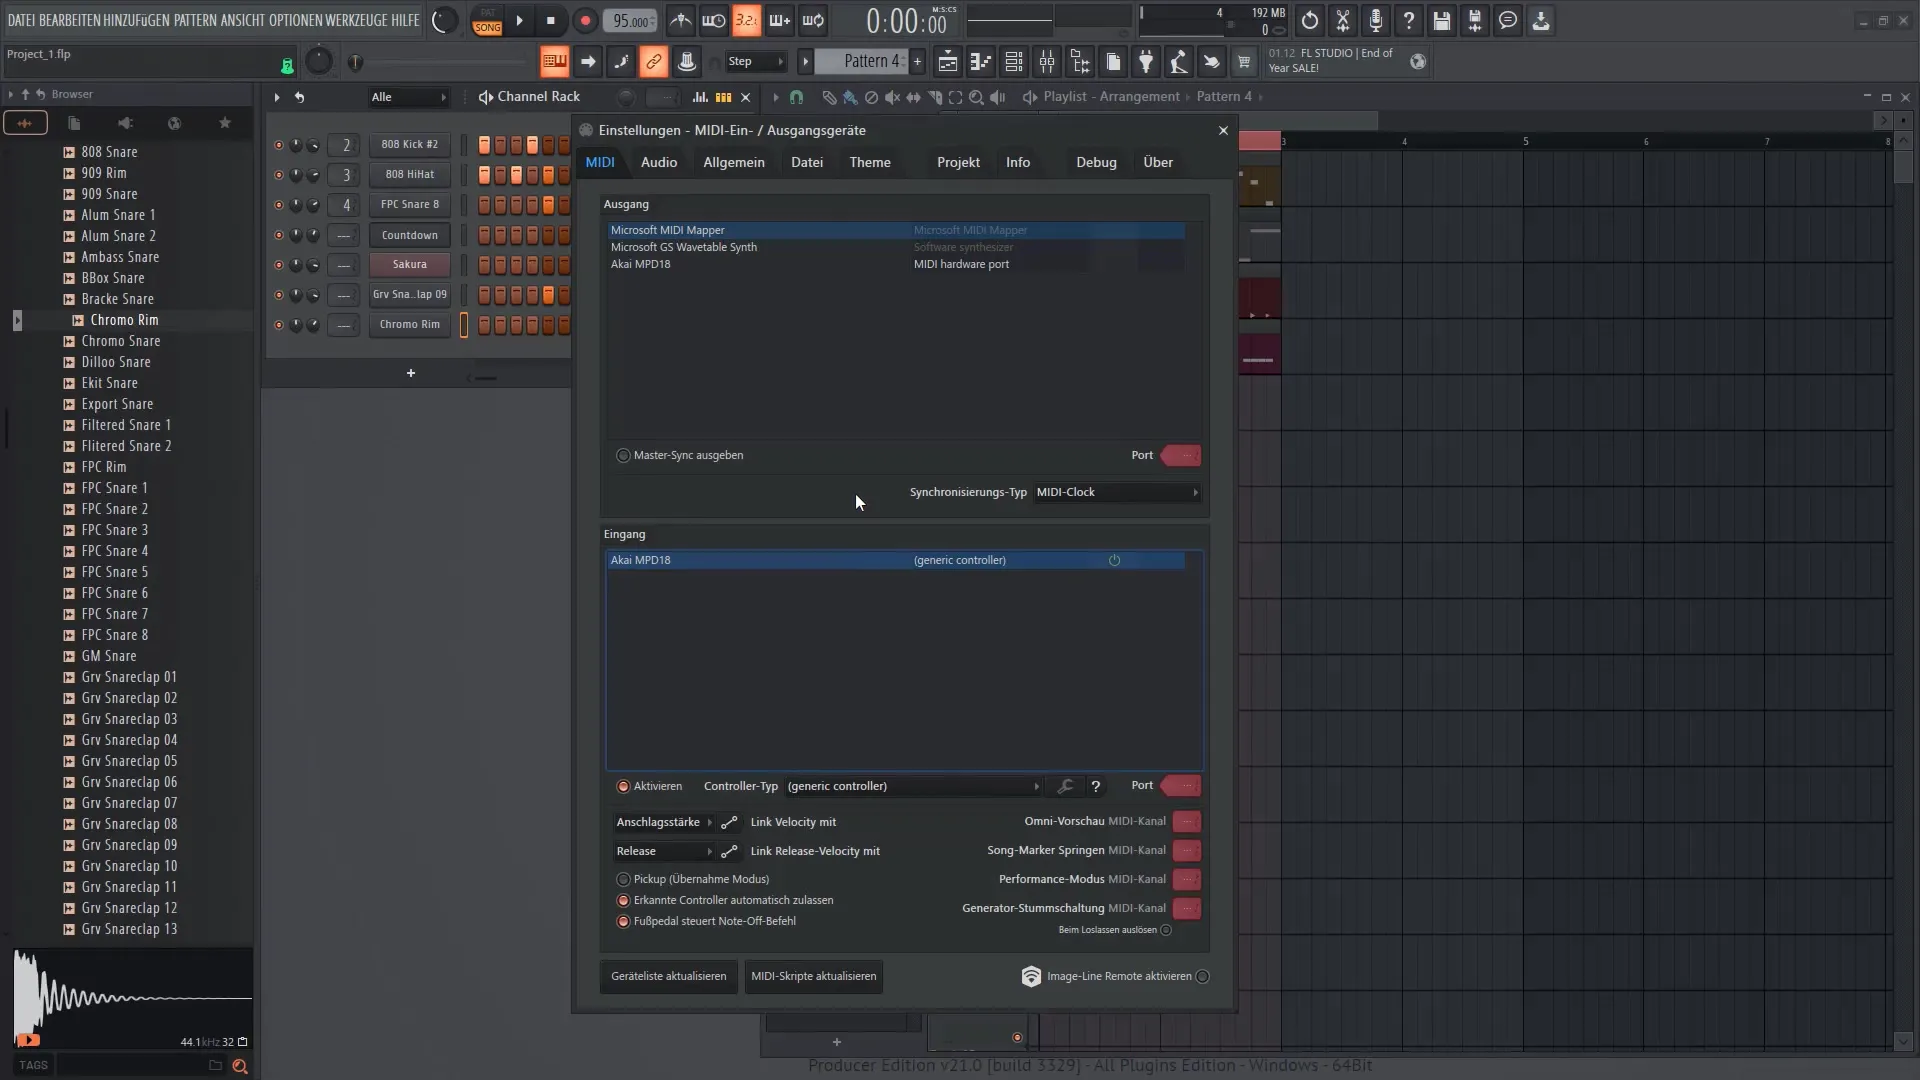Switch to the Audio settings tab
This screenshot has width=1920, height=1080.
click(658, 162)
